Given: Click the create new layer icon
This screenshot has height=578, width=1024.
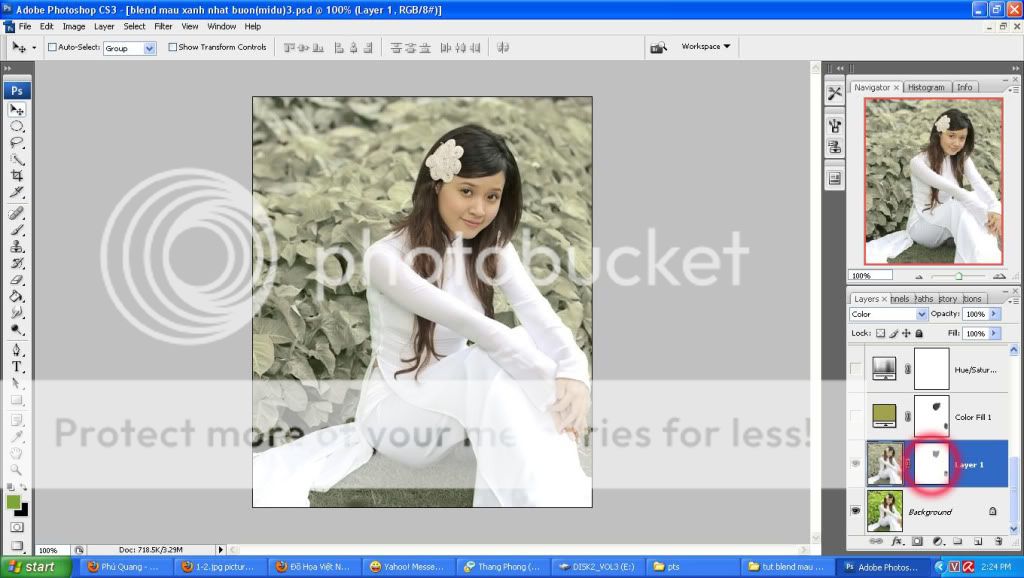Looking at the screenshot, I should tap(978, 541).
